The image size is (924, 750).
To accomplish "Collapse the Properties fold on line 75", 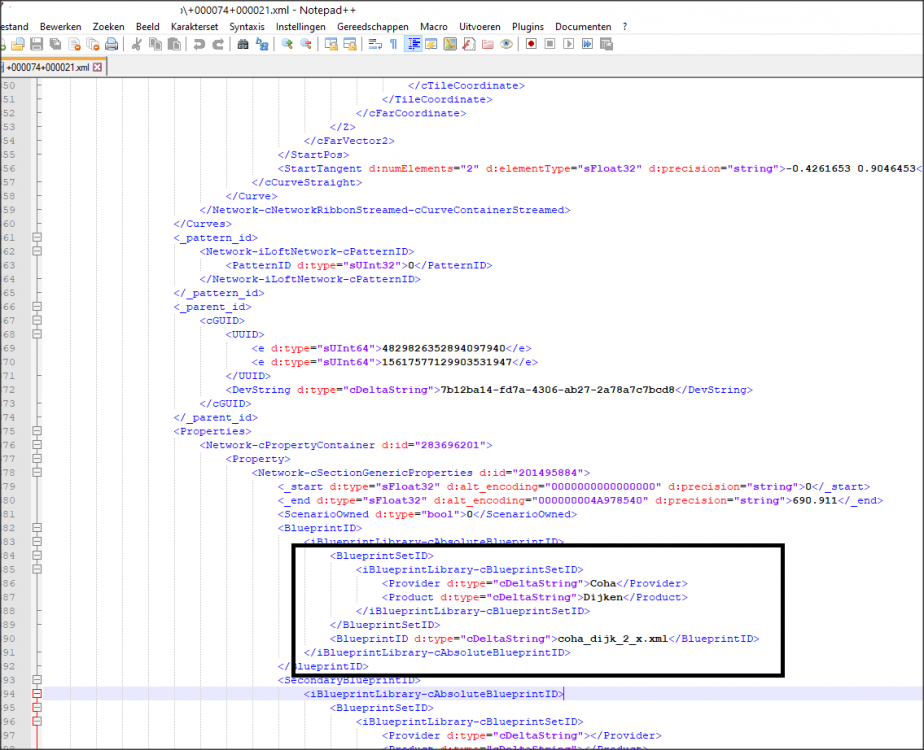I will pyautogui.click(x=37, y=431).
